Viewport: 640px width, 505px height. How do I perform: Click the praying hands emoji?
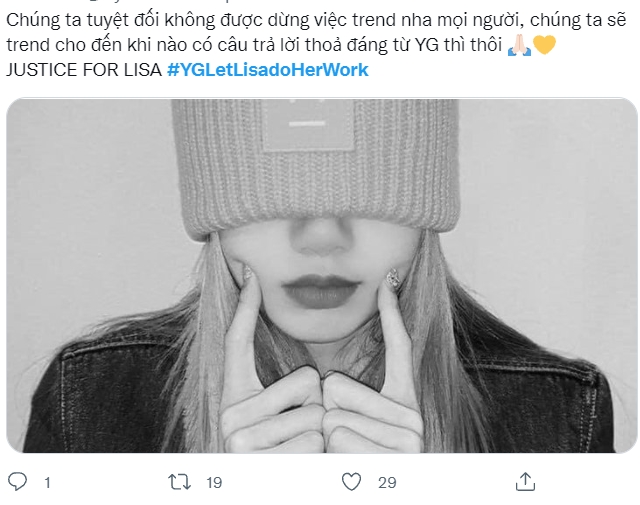click(x=519, y=45)
